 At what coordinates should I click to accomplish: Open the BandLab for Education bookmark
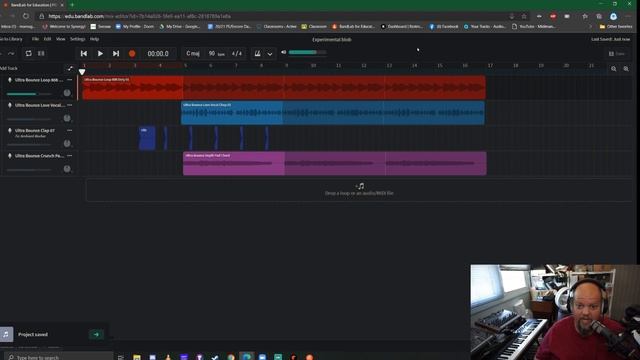tap(353, 27)
